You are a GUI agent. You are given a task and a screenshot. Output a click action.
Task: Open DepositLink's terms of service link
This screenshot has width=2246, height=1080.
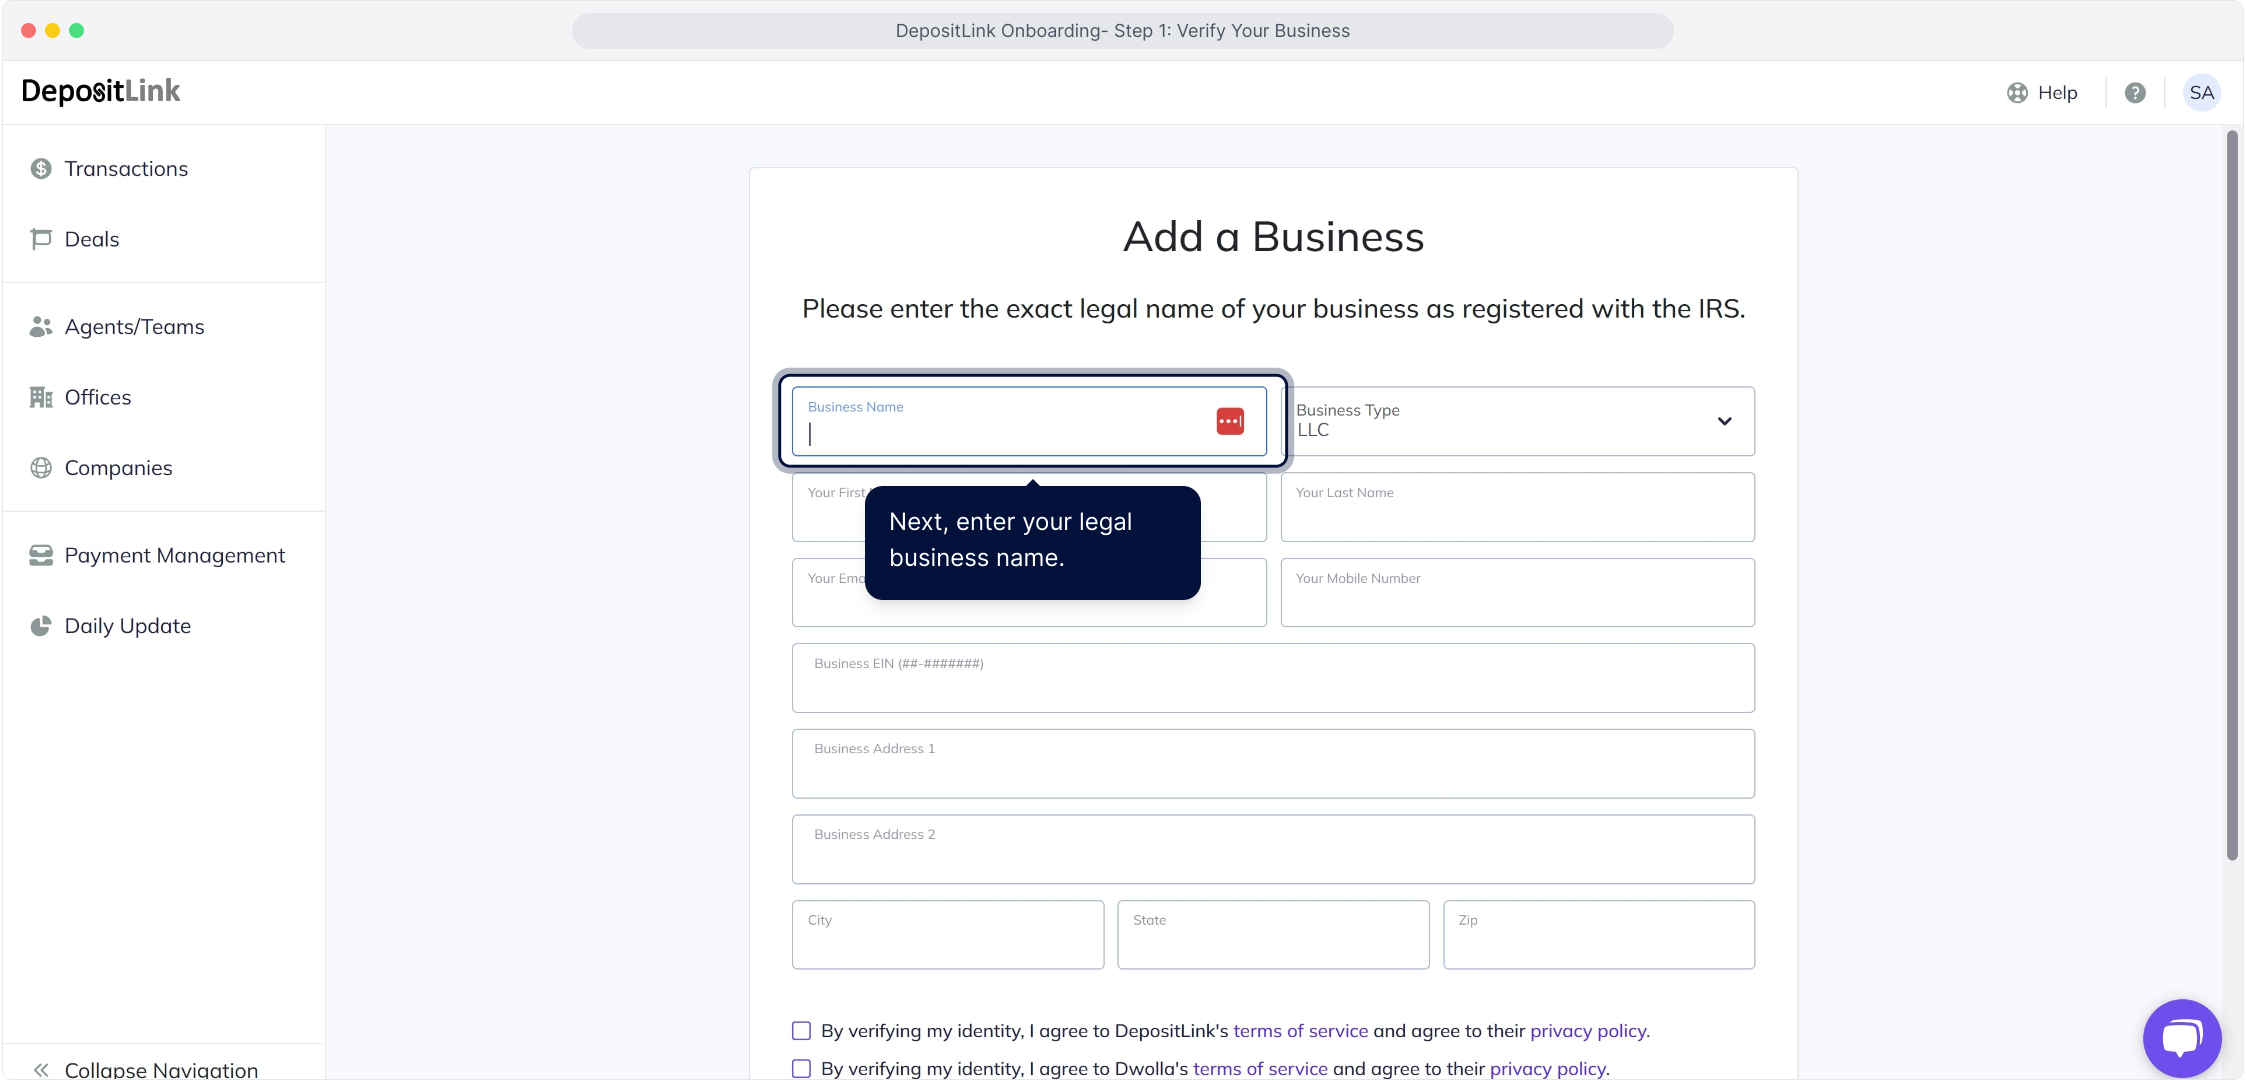1300,1031
